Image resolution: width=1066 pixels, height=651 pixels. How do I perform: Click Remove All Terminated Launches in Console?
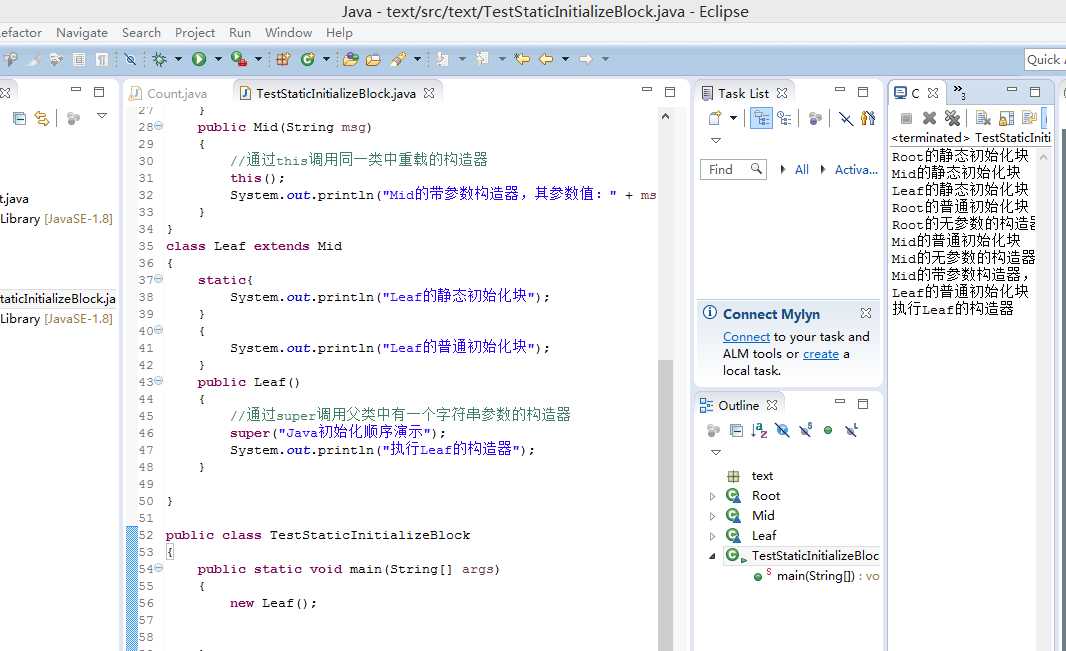(x=952, y=118)
